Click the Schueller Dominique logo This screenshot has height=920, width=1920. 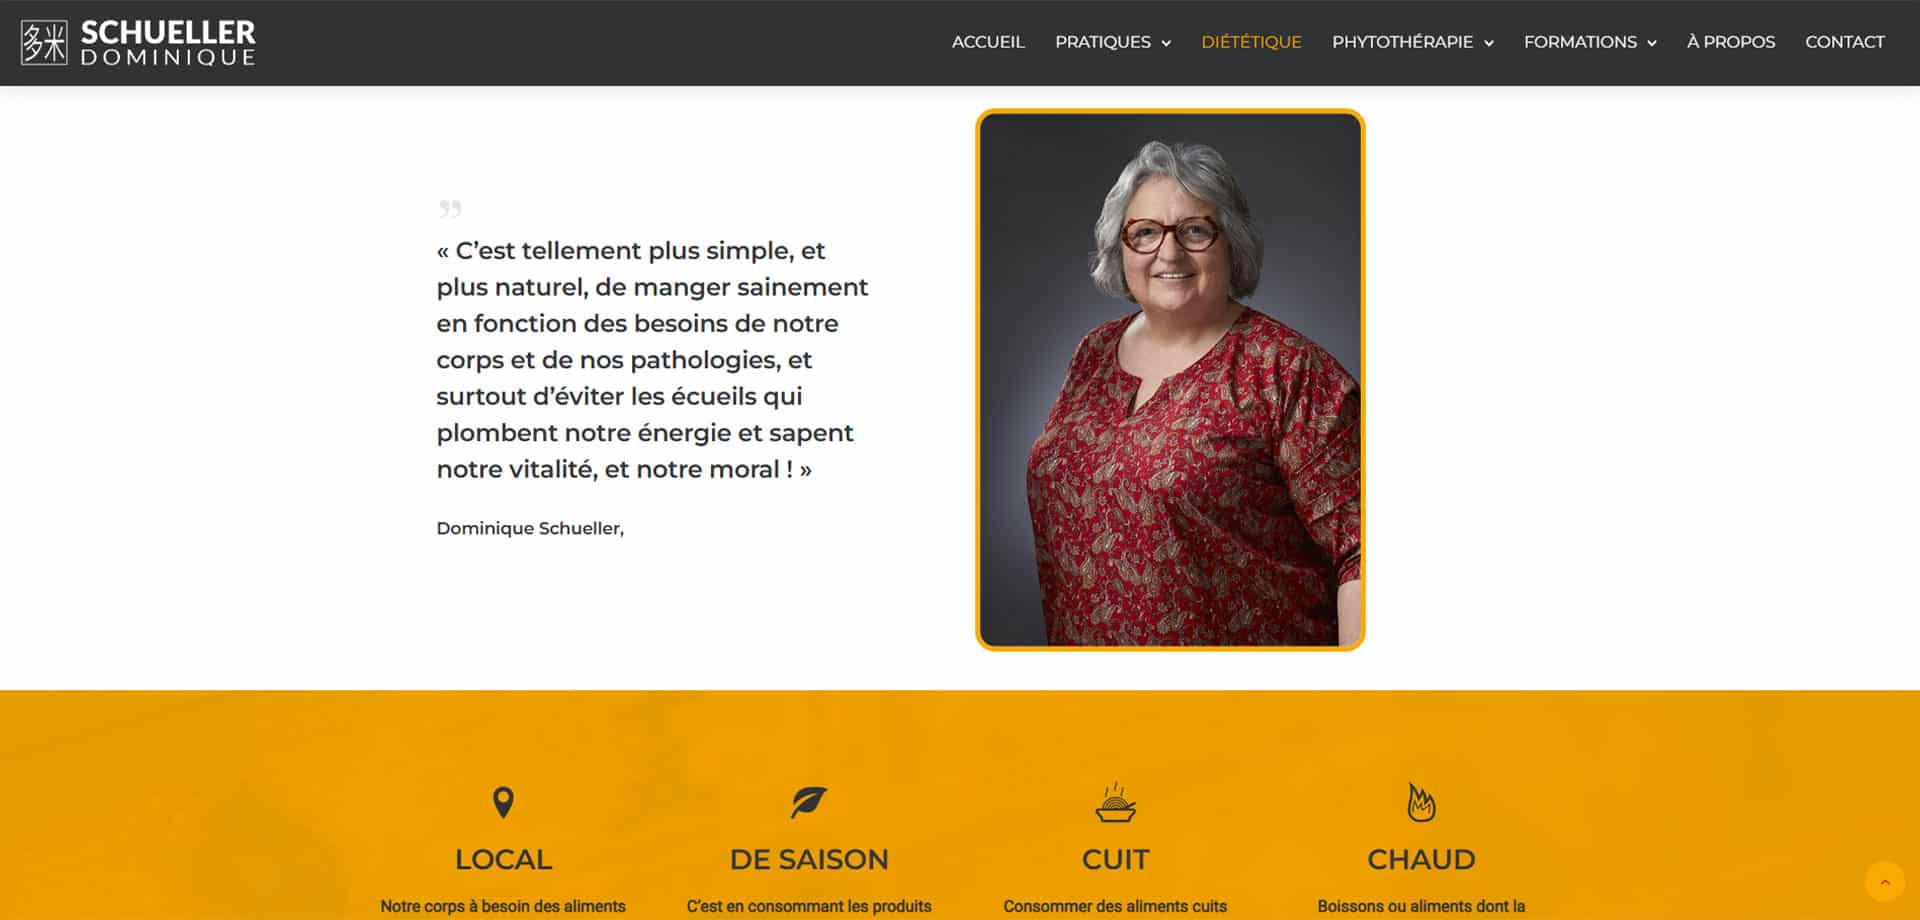[138, 42]
